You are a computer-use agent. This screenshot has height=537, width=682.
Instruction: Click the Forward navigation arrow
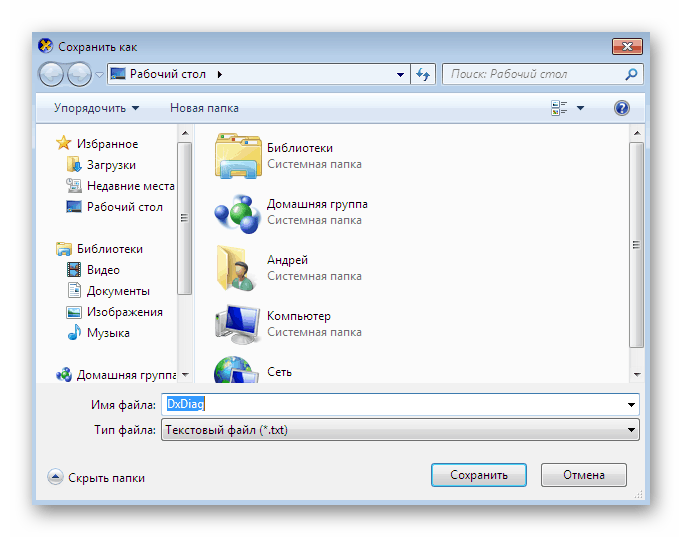tap(79, 74)
